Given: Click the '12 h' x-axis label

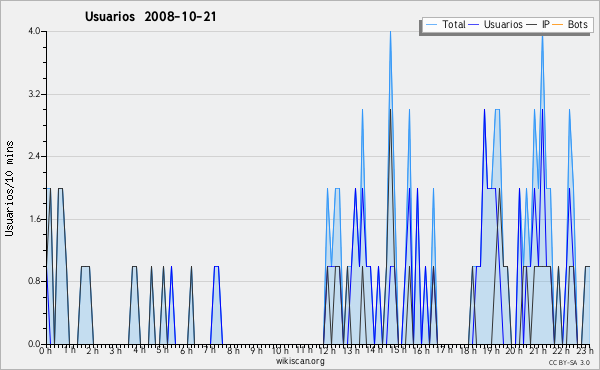Looking at the screenshot, I should pyautogui.click(x=328, y=350).
